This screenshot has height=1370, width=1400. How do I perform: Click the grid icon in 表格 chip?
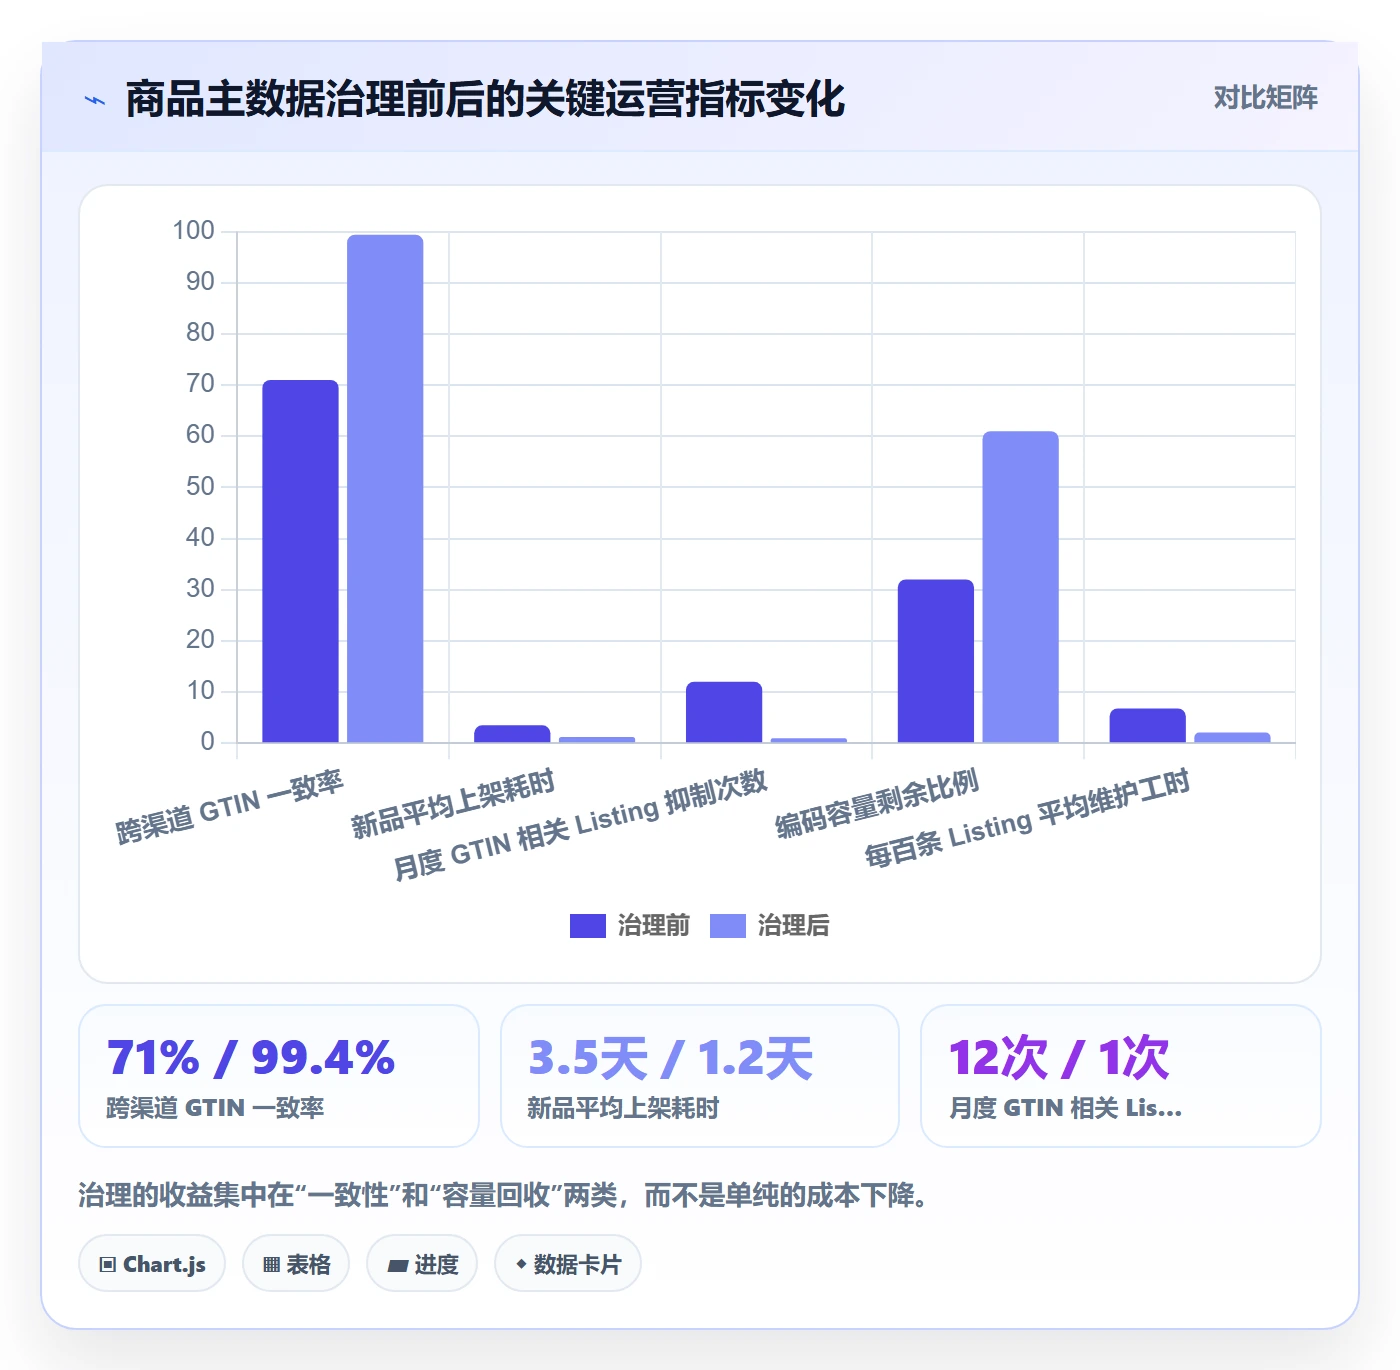click(x=271, y=1265)
